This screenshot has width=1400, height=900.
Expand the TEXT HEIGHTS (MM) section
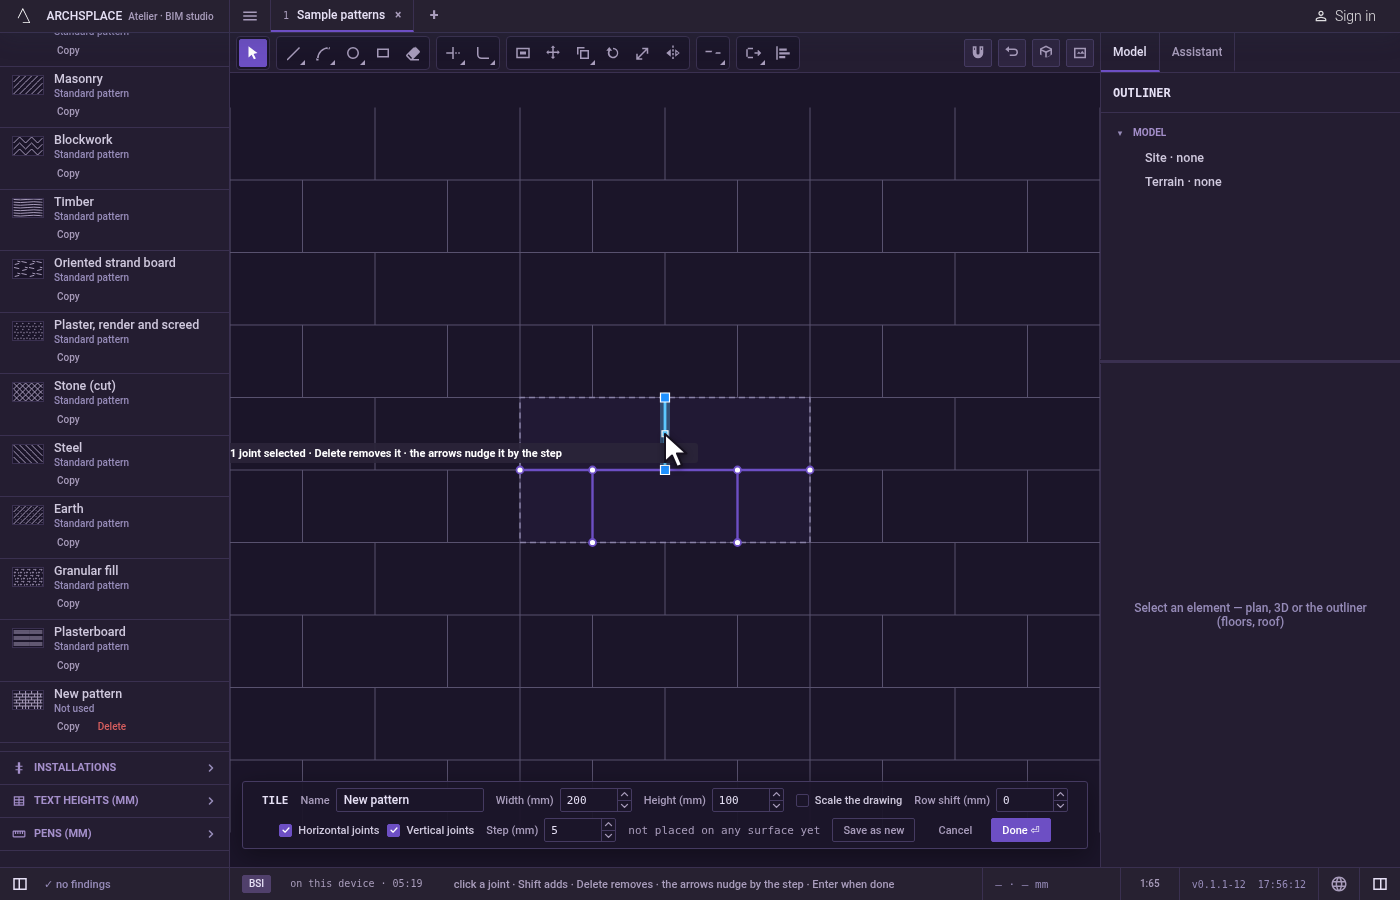coord(114,801)
